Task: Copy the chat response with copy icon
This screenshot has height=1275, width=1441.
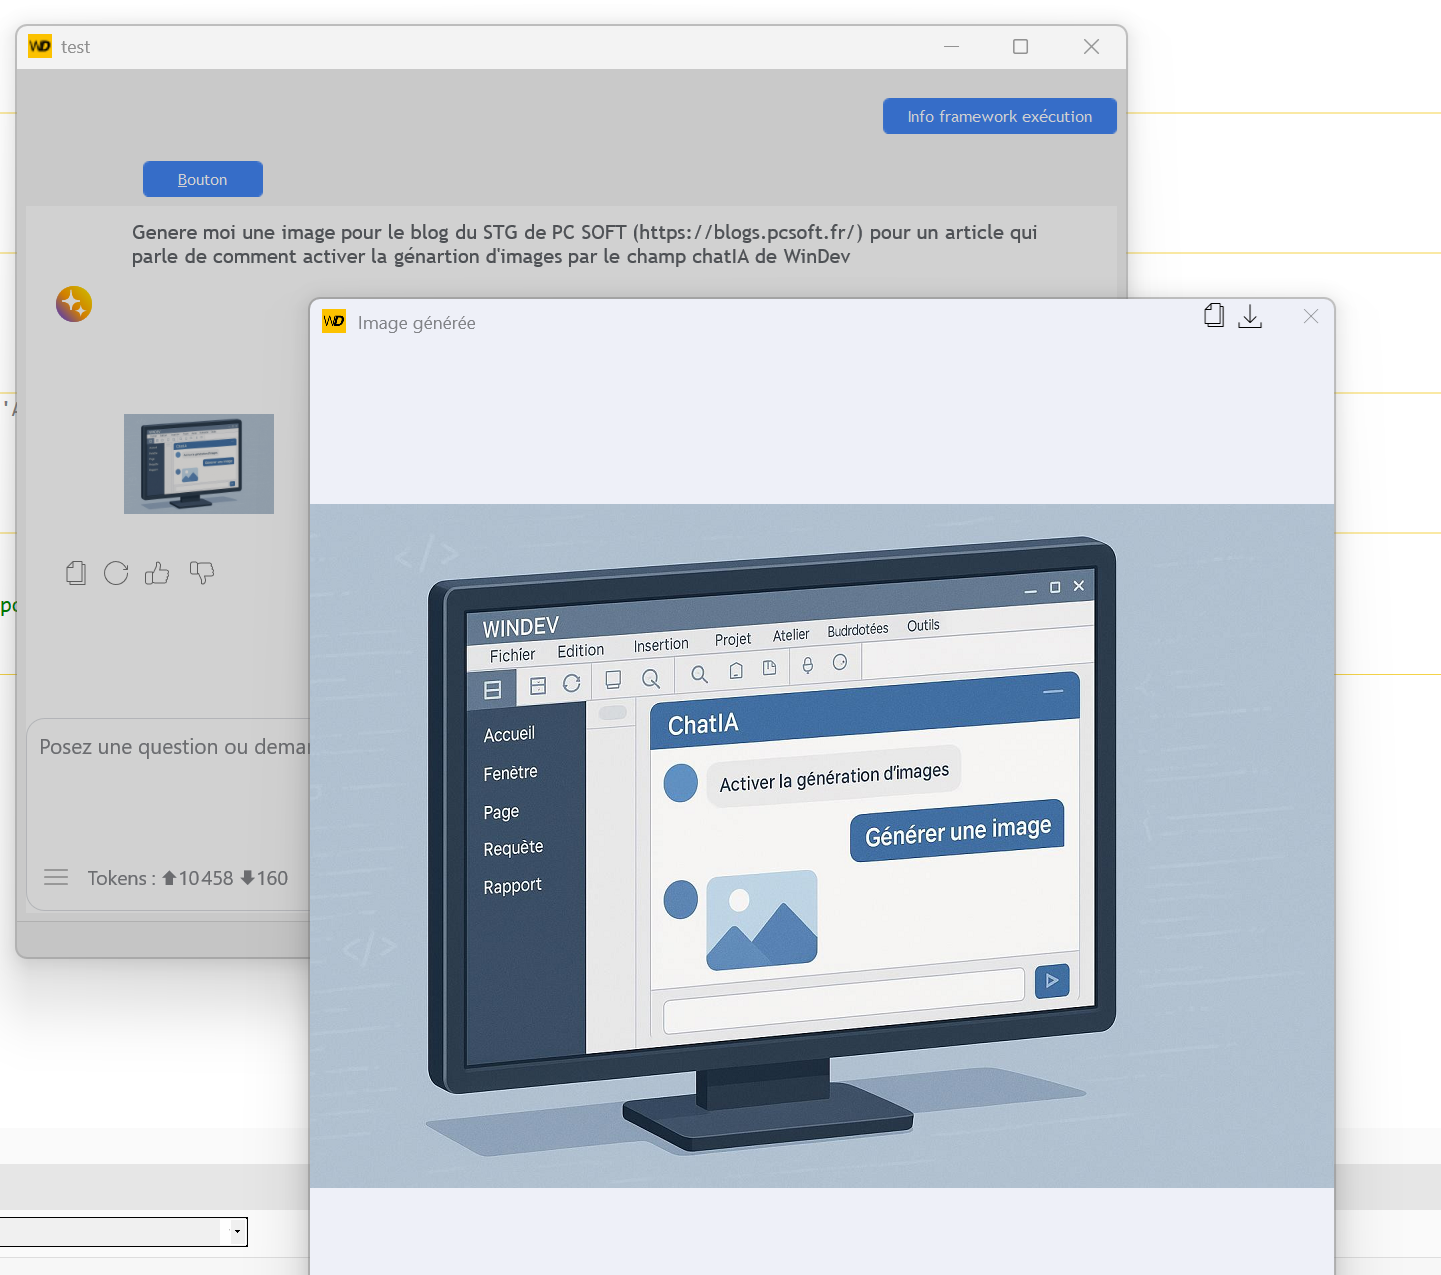Action: pyautogui.click(x=76, y=573)
